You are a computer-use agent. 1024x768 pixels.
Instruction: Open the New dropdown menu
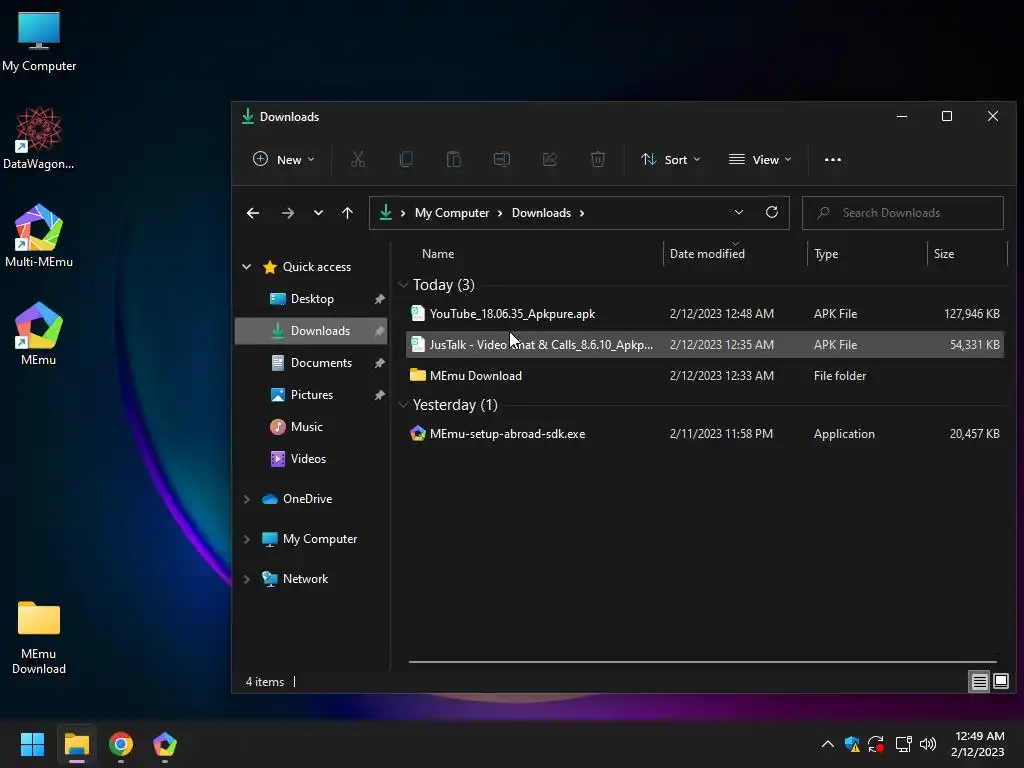click(283, 159)
